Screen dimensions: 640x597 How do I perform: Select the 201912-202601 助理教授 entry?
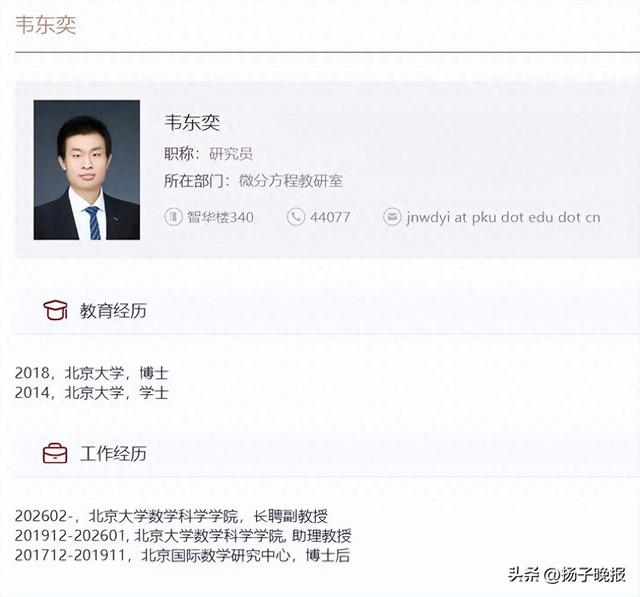pyautogui.click(x=183, y=536)
